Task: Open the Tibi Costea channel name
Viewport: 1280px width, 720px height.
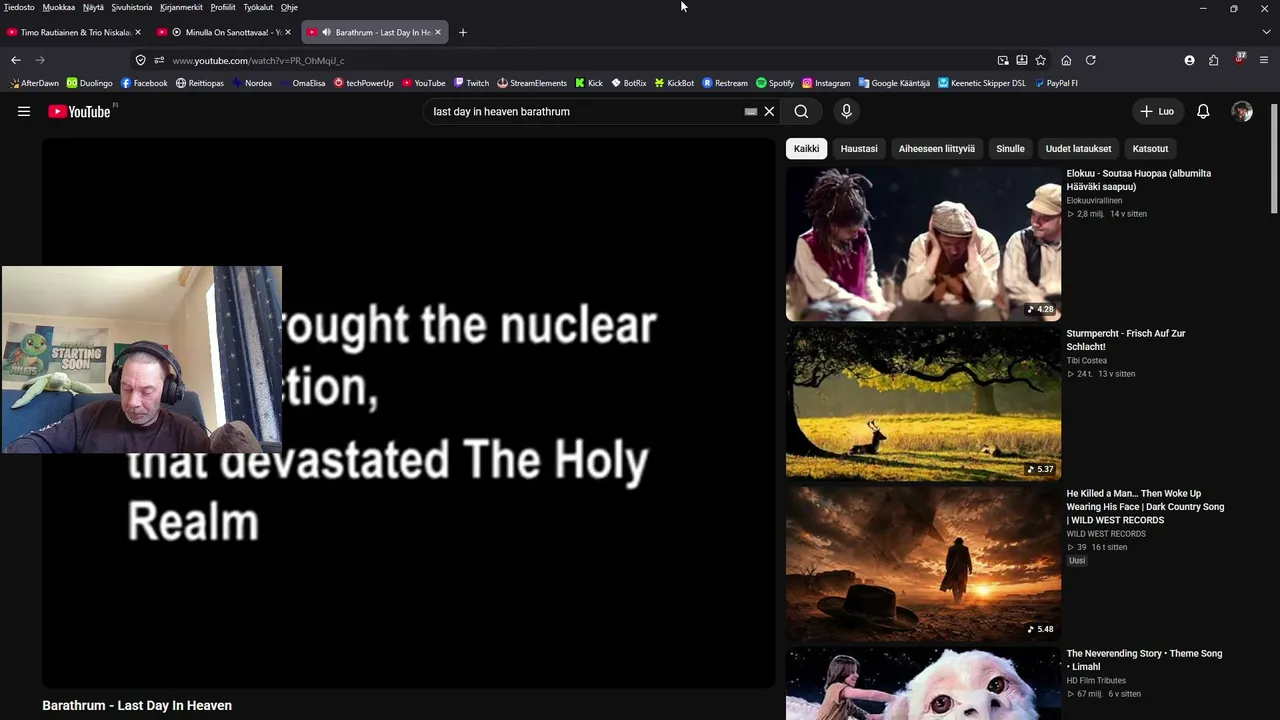Action: pos(1087,360)
